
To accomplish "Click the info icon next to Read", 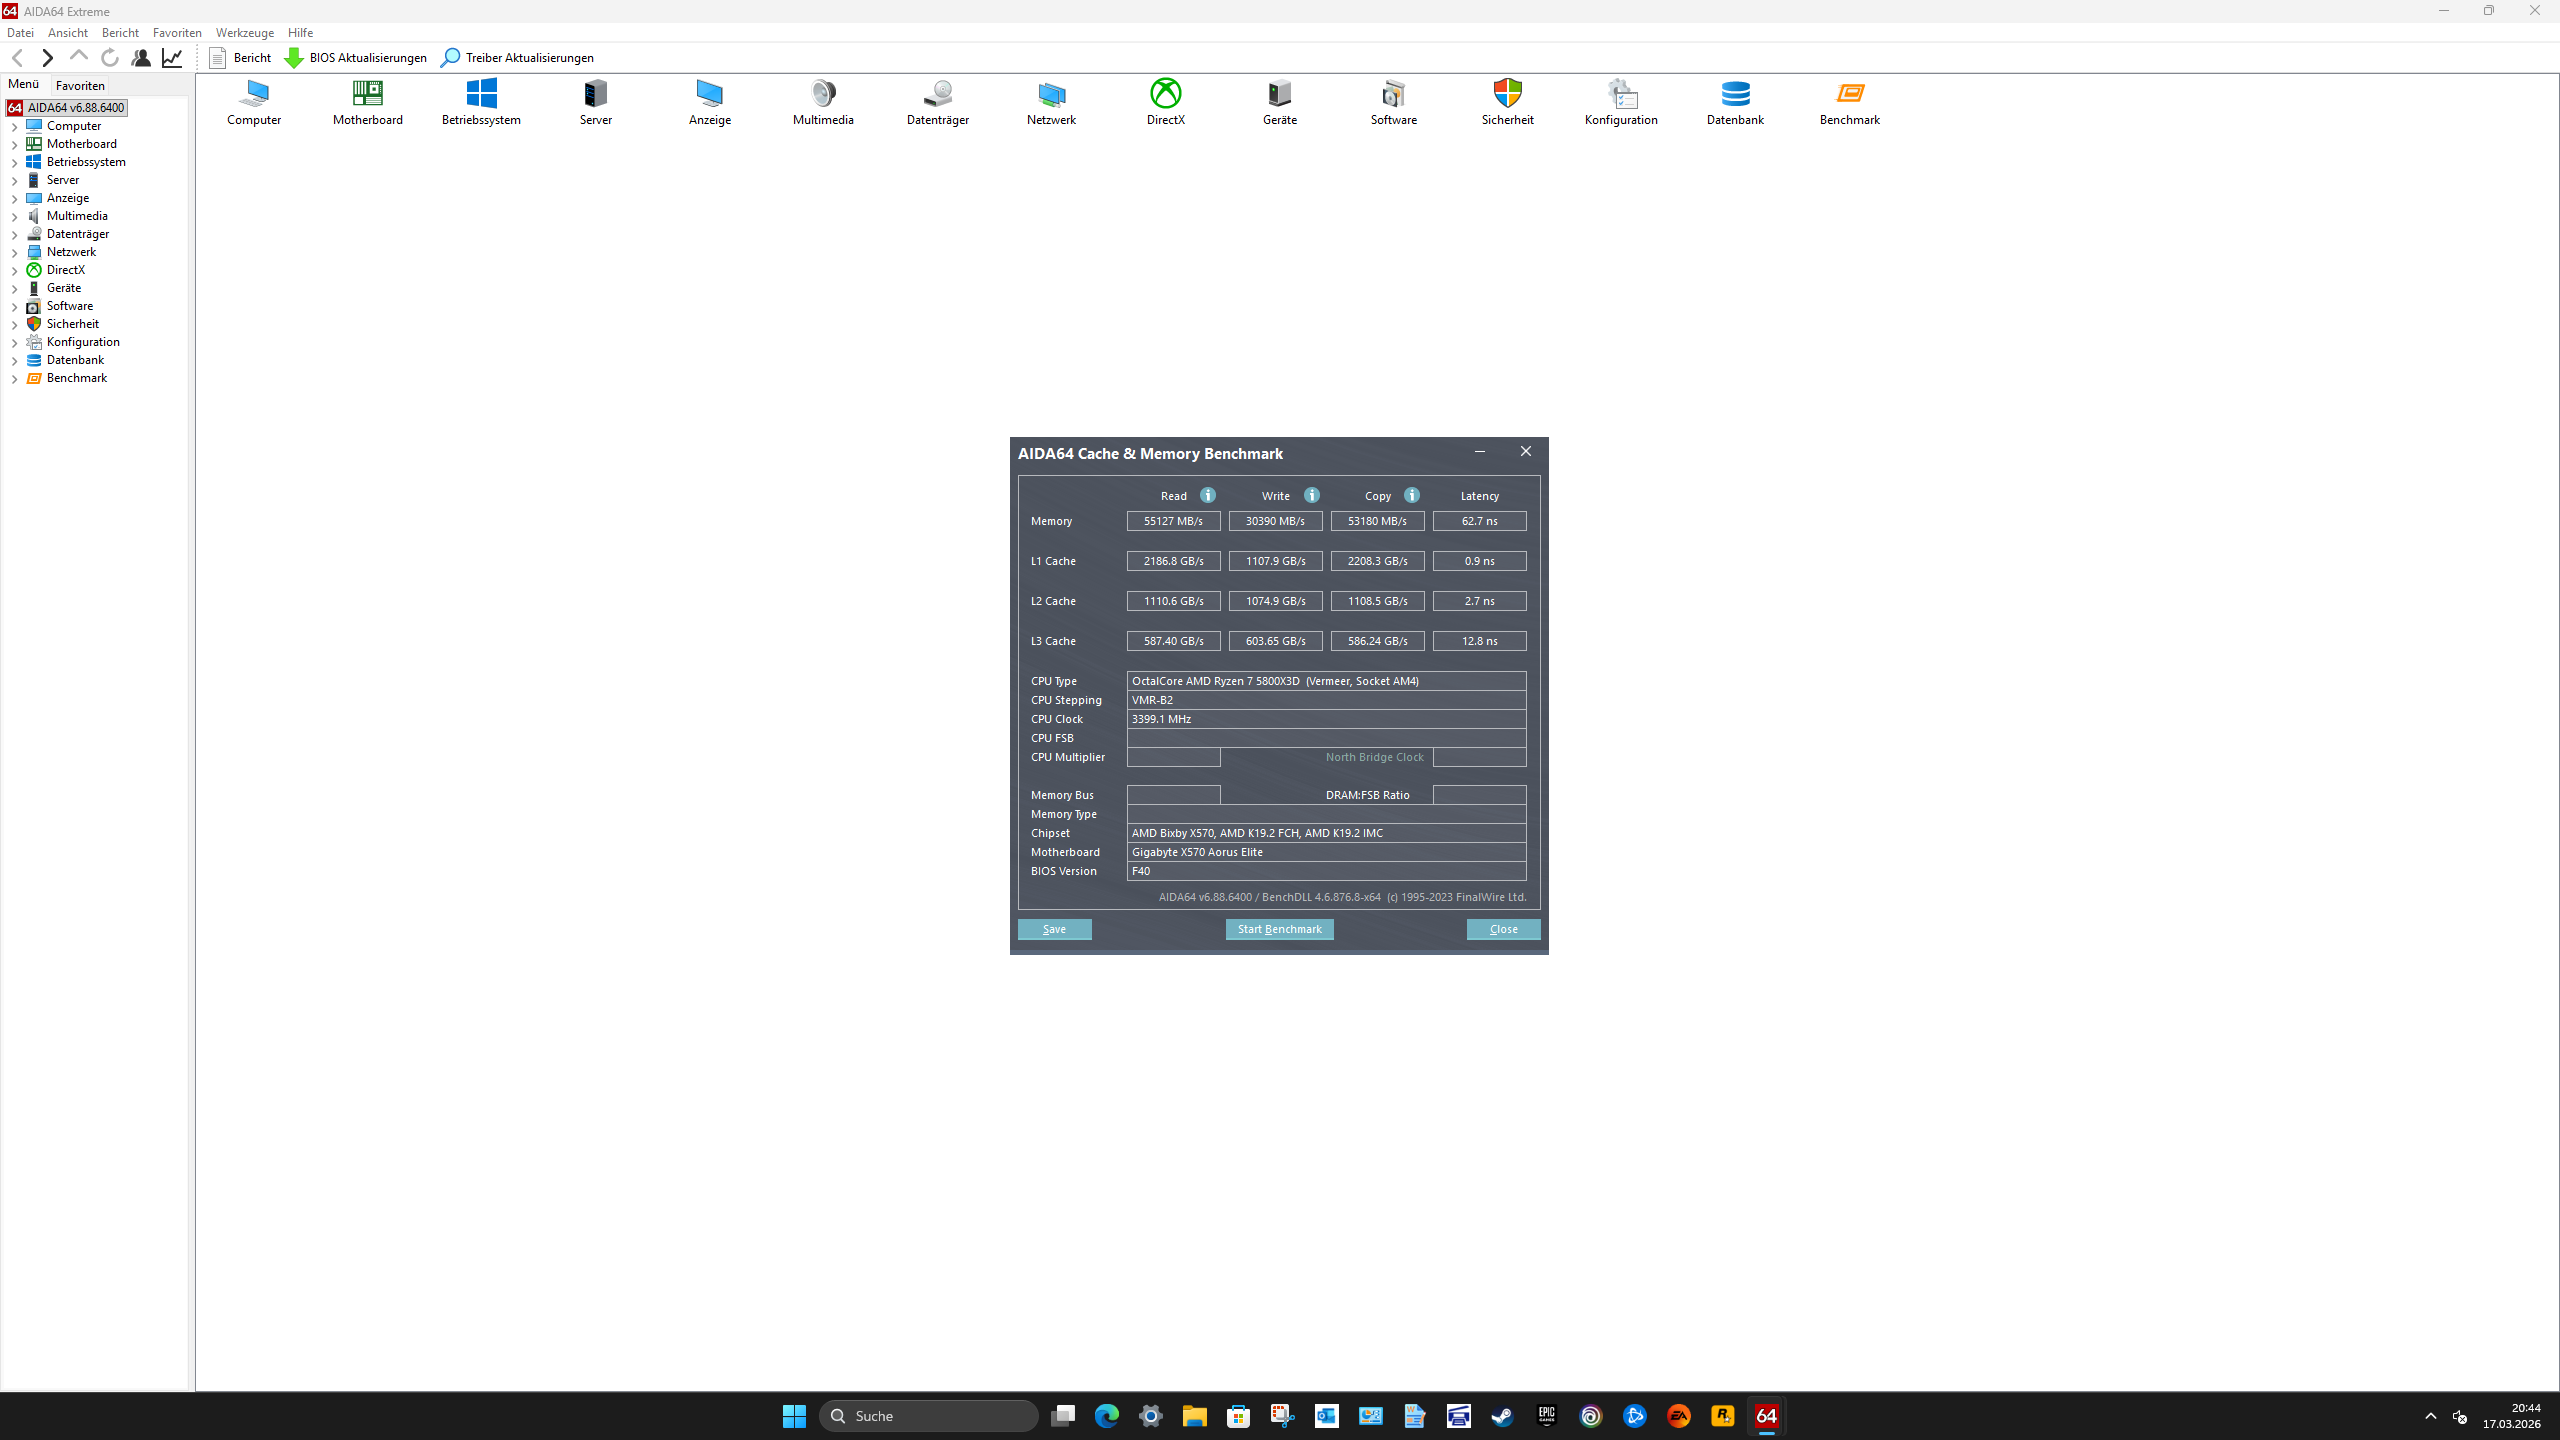I will pos(1207,494).
